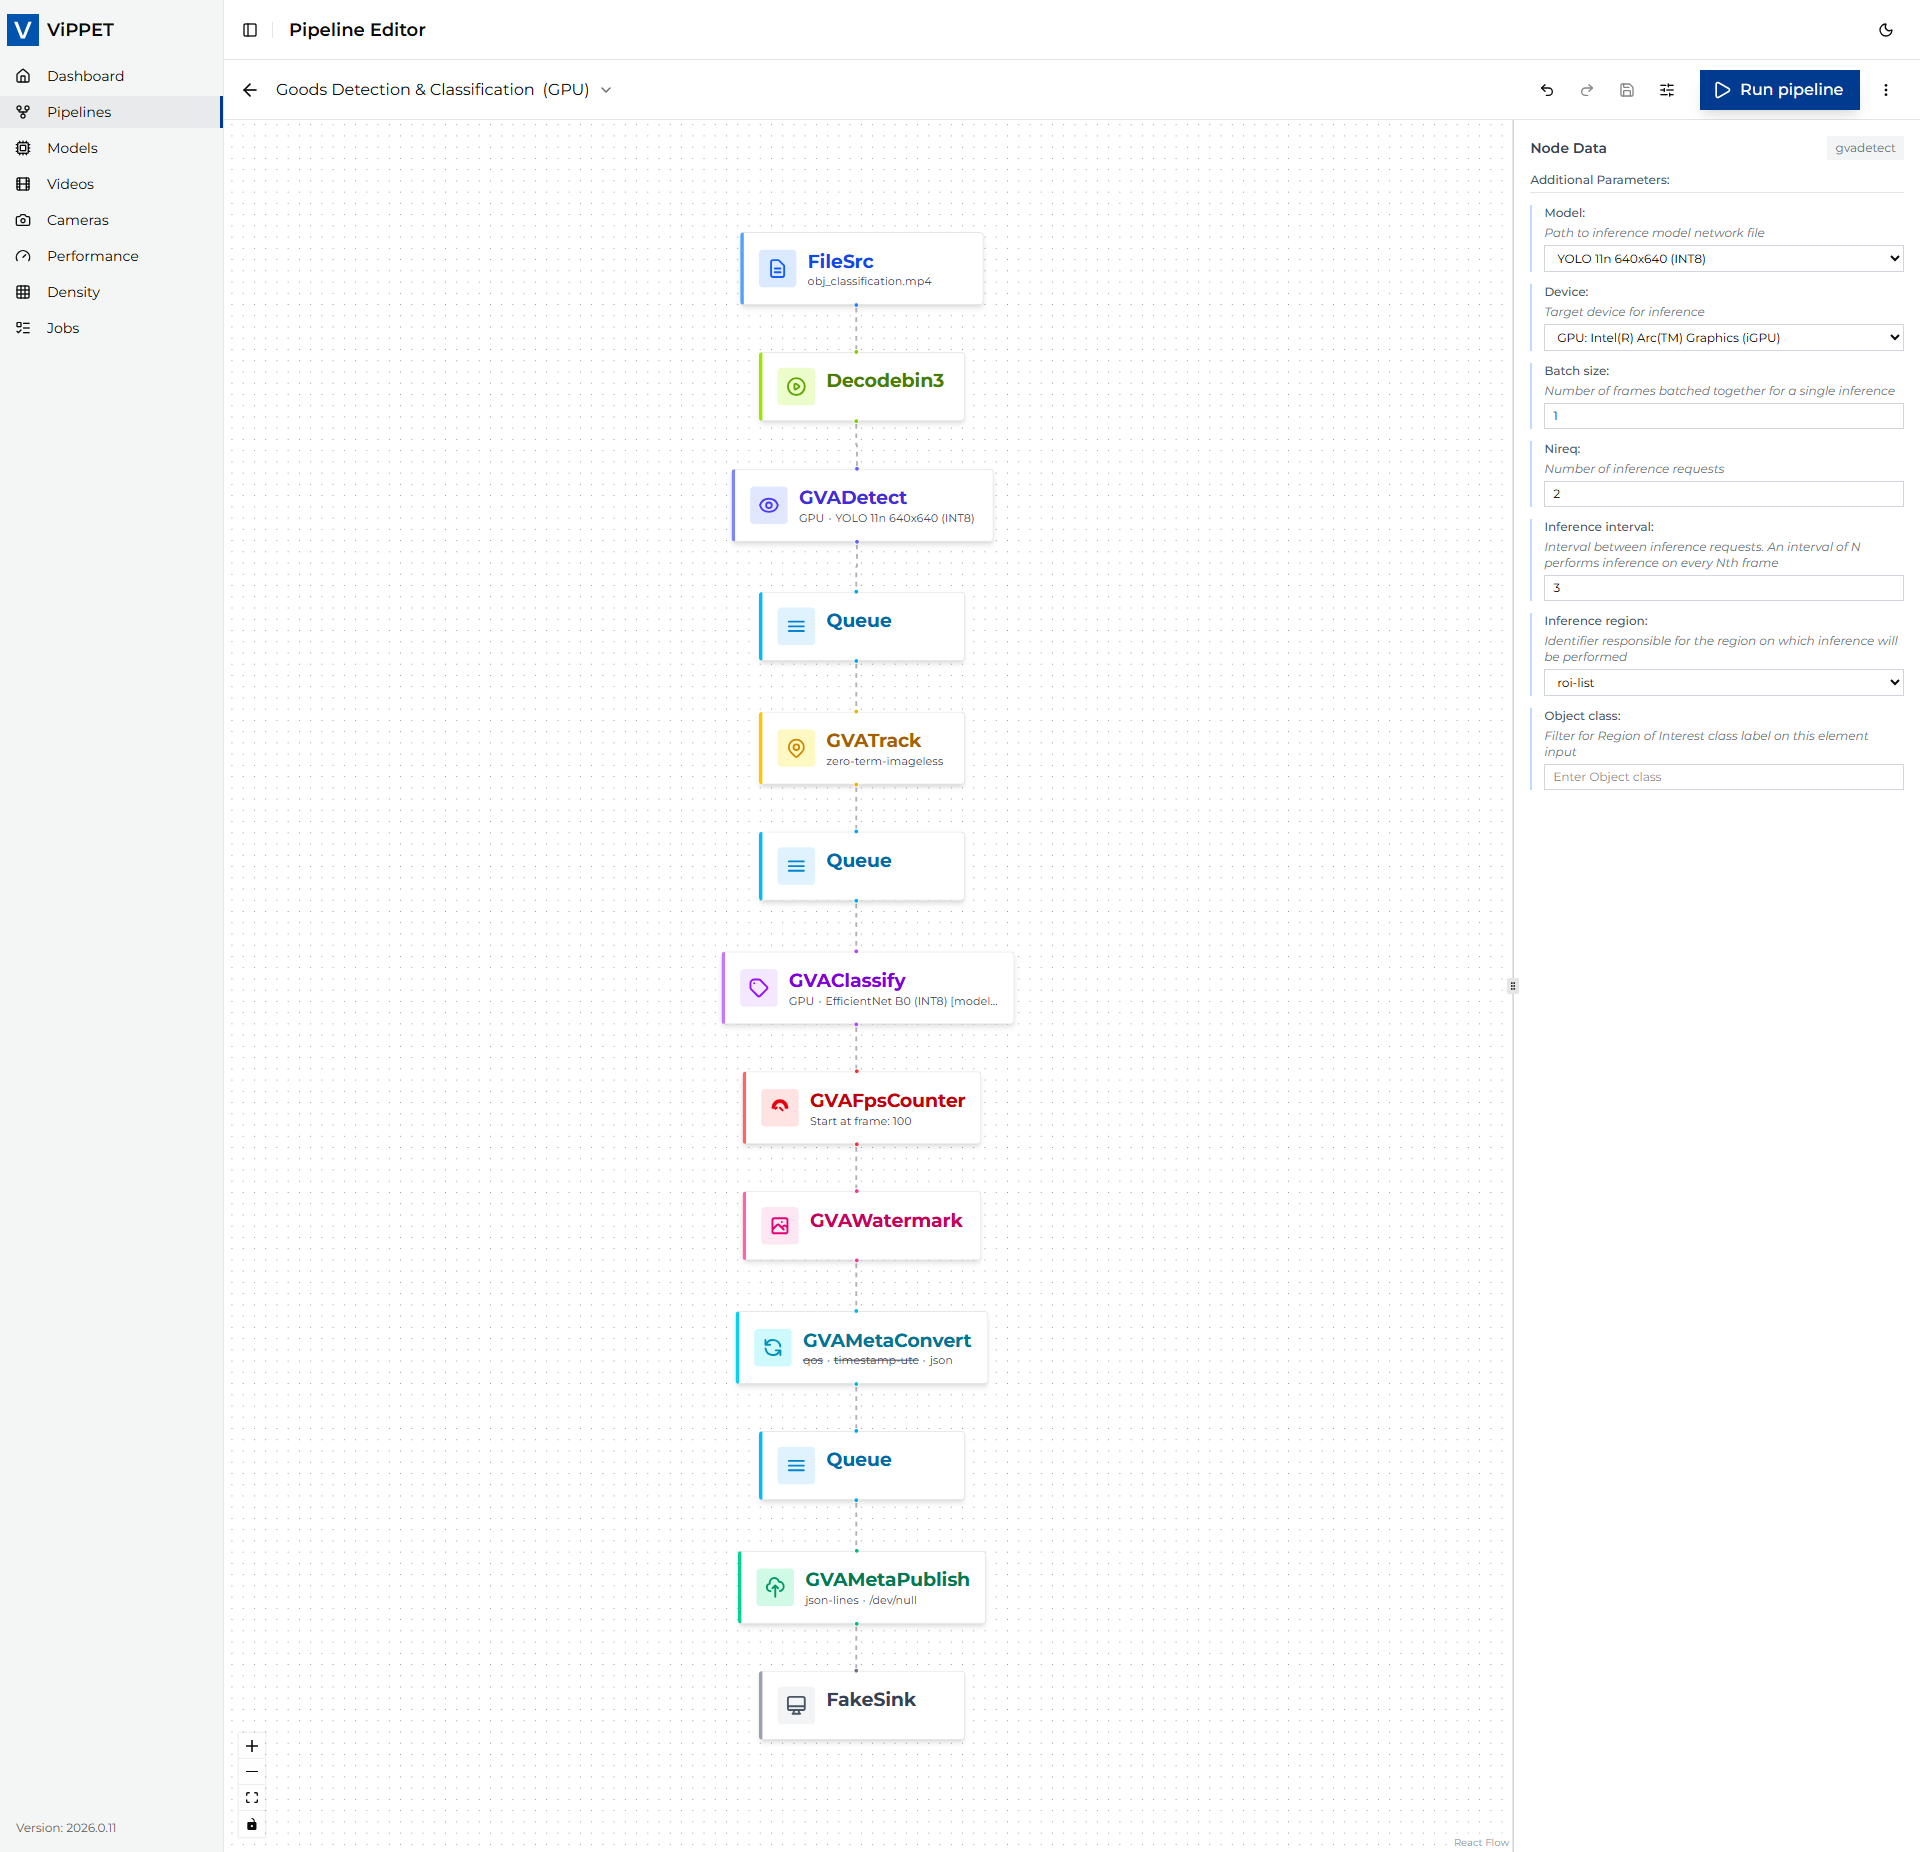Click the Inference interval field
1920x1852 pixels.
point(1723,588)
